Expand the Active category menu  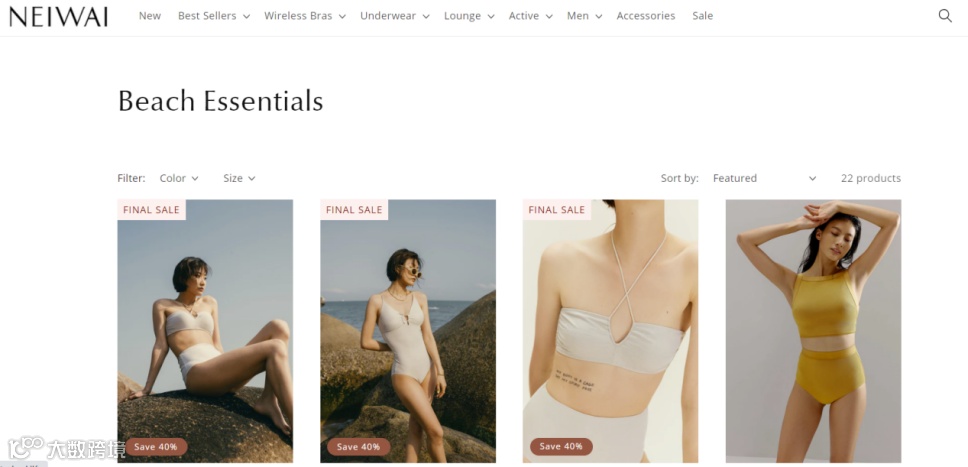(x=530, y=16)
